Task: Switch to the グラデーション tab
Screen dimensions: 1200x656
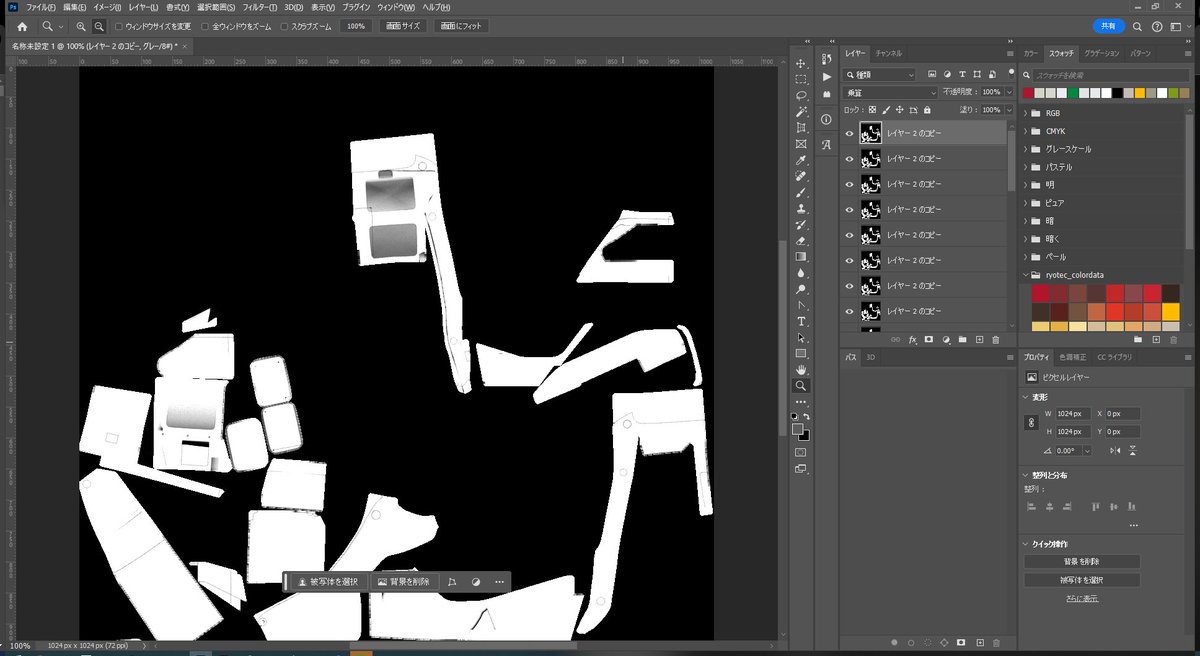Action: click(1103, 53)
